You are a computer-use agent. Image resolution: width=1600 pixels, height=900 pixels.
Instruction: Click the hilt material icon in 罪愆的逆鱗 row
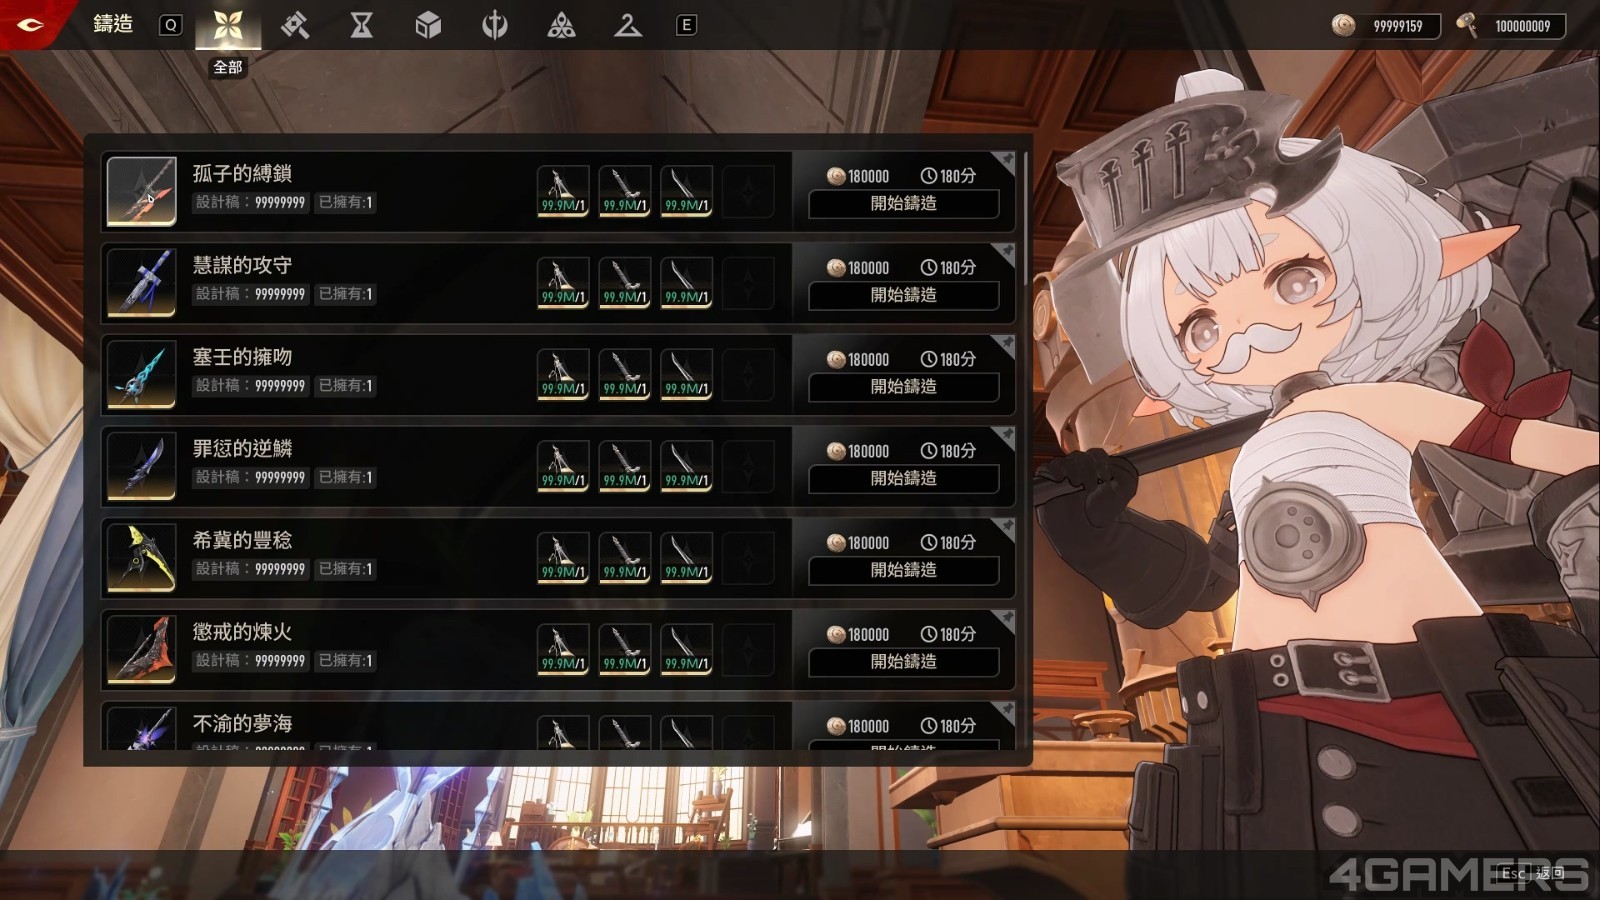[625, 466]
